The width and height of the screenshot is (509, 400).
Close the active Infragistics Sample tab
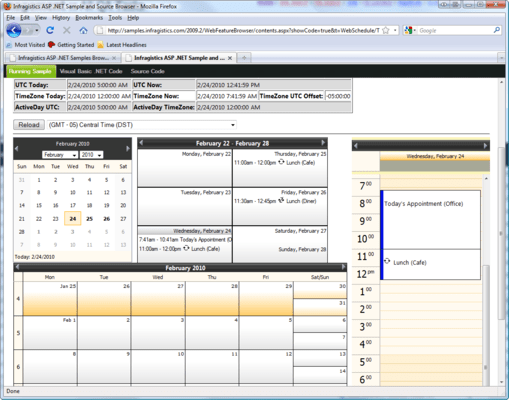[230, 58]
